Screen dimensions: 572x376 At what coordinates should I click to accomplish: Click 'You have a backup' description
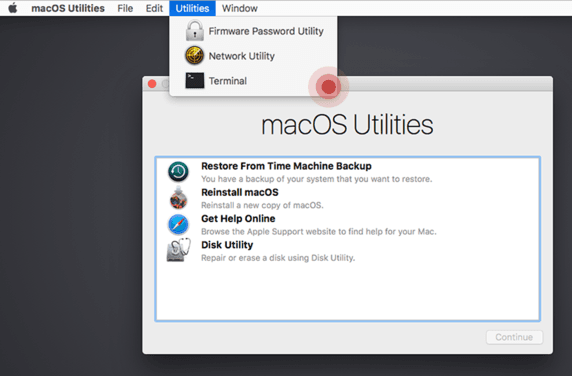tap(317, 179)
